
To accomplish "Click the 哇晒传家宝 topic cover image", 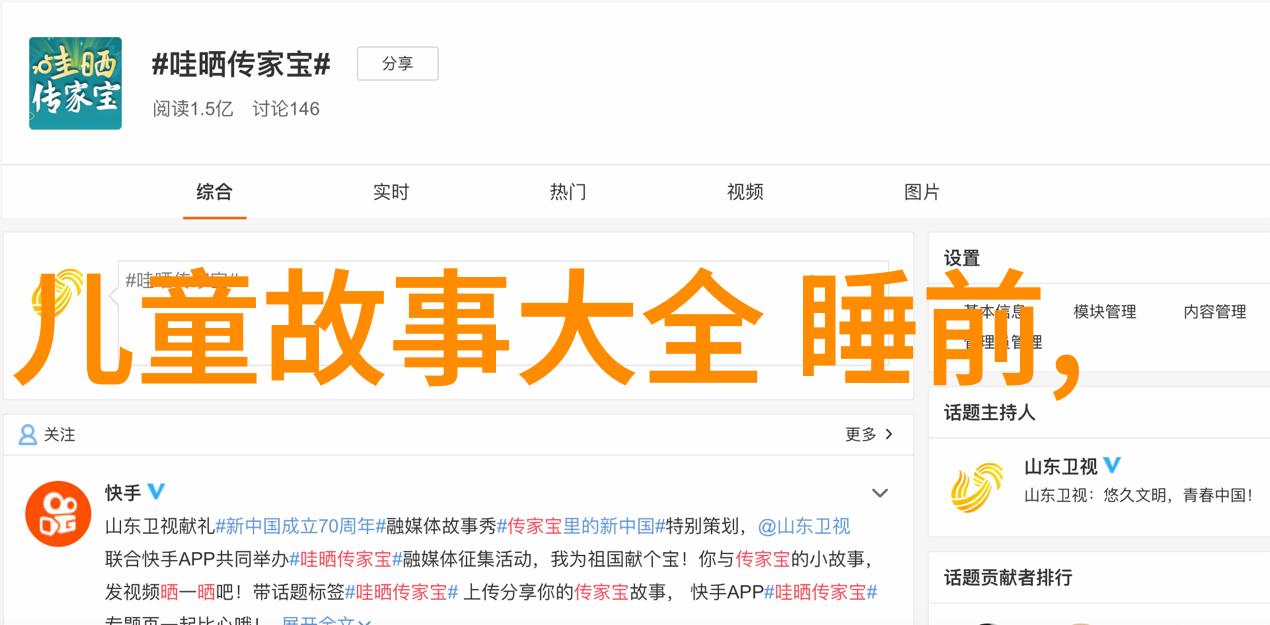I will [75, 83].
